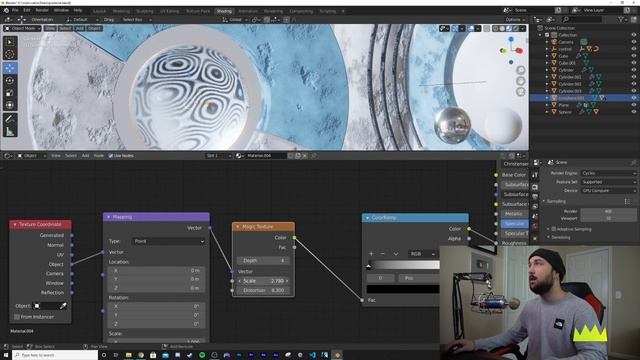
Task: Toggle the Use Nodes checkbox
Action: [111, 156]
